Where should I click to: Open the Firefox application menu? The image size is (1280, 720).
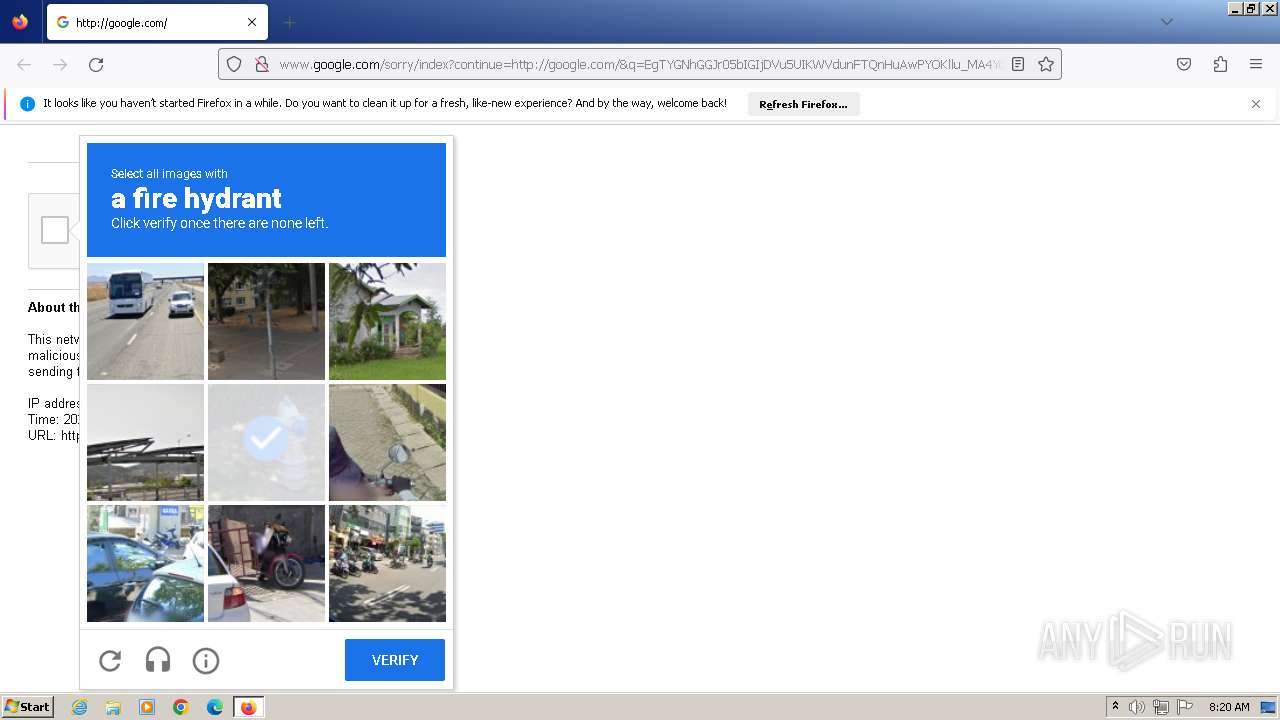tap(1256, 64)
